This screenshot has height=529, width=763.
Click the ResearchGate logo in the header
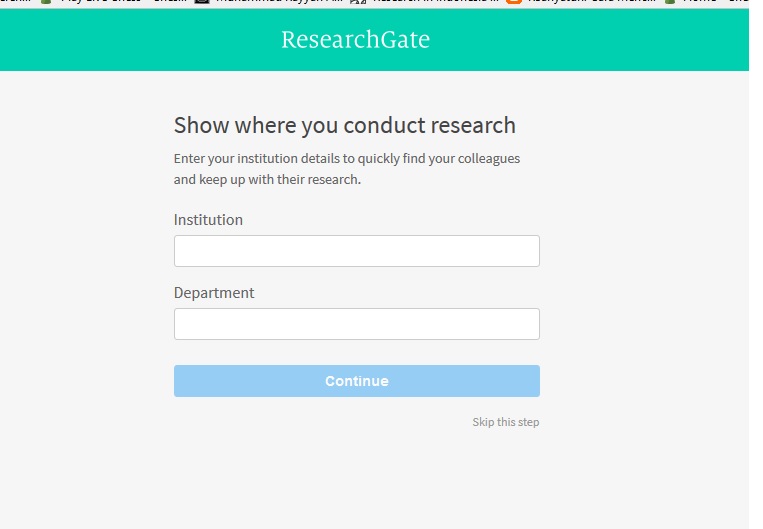[355, 40]
